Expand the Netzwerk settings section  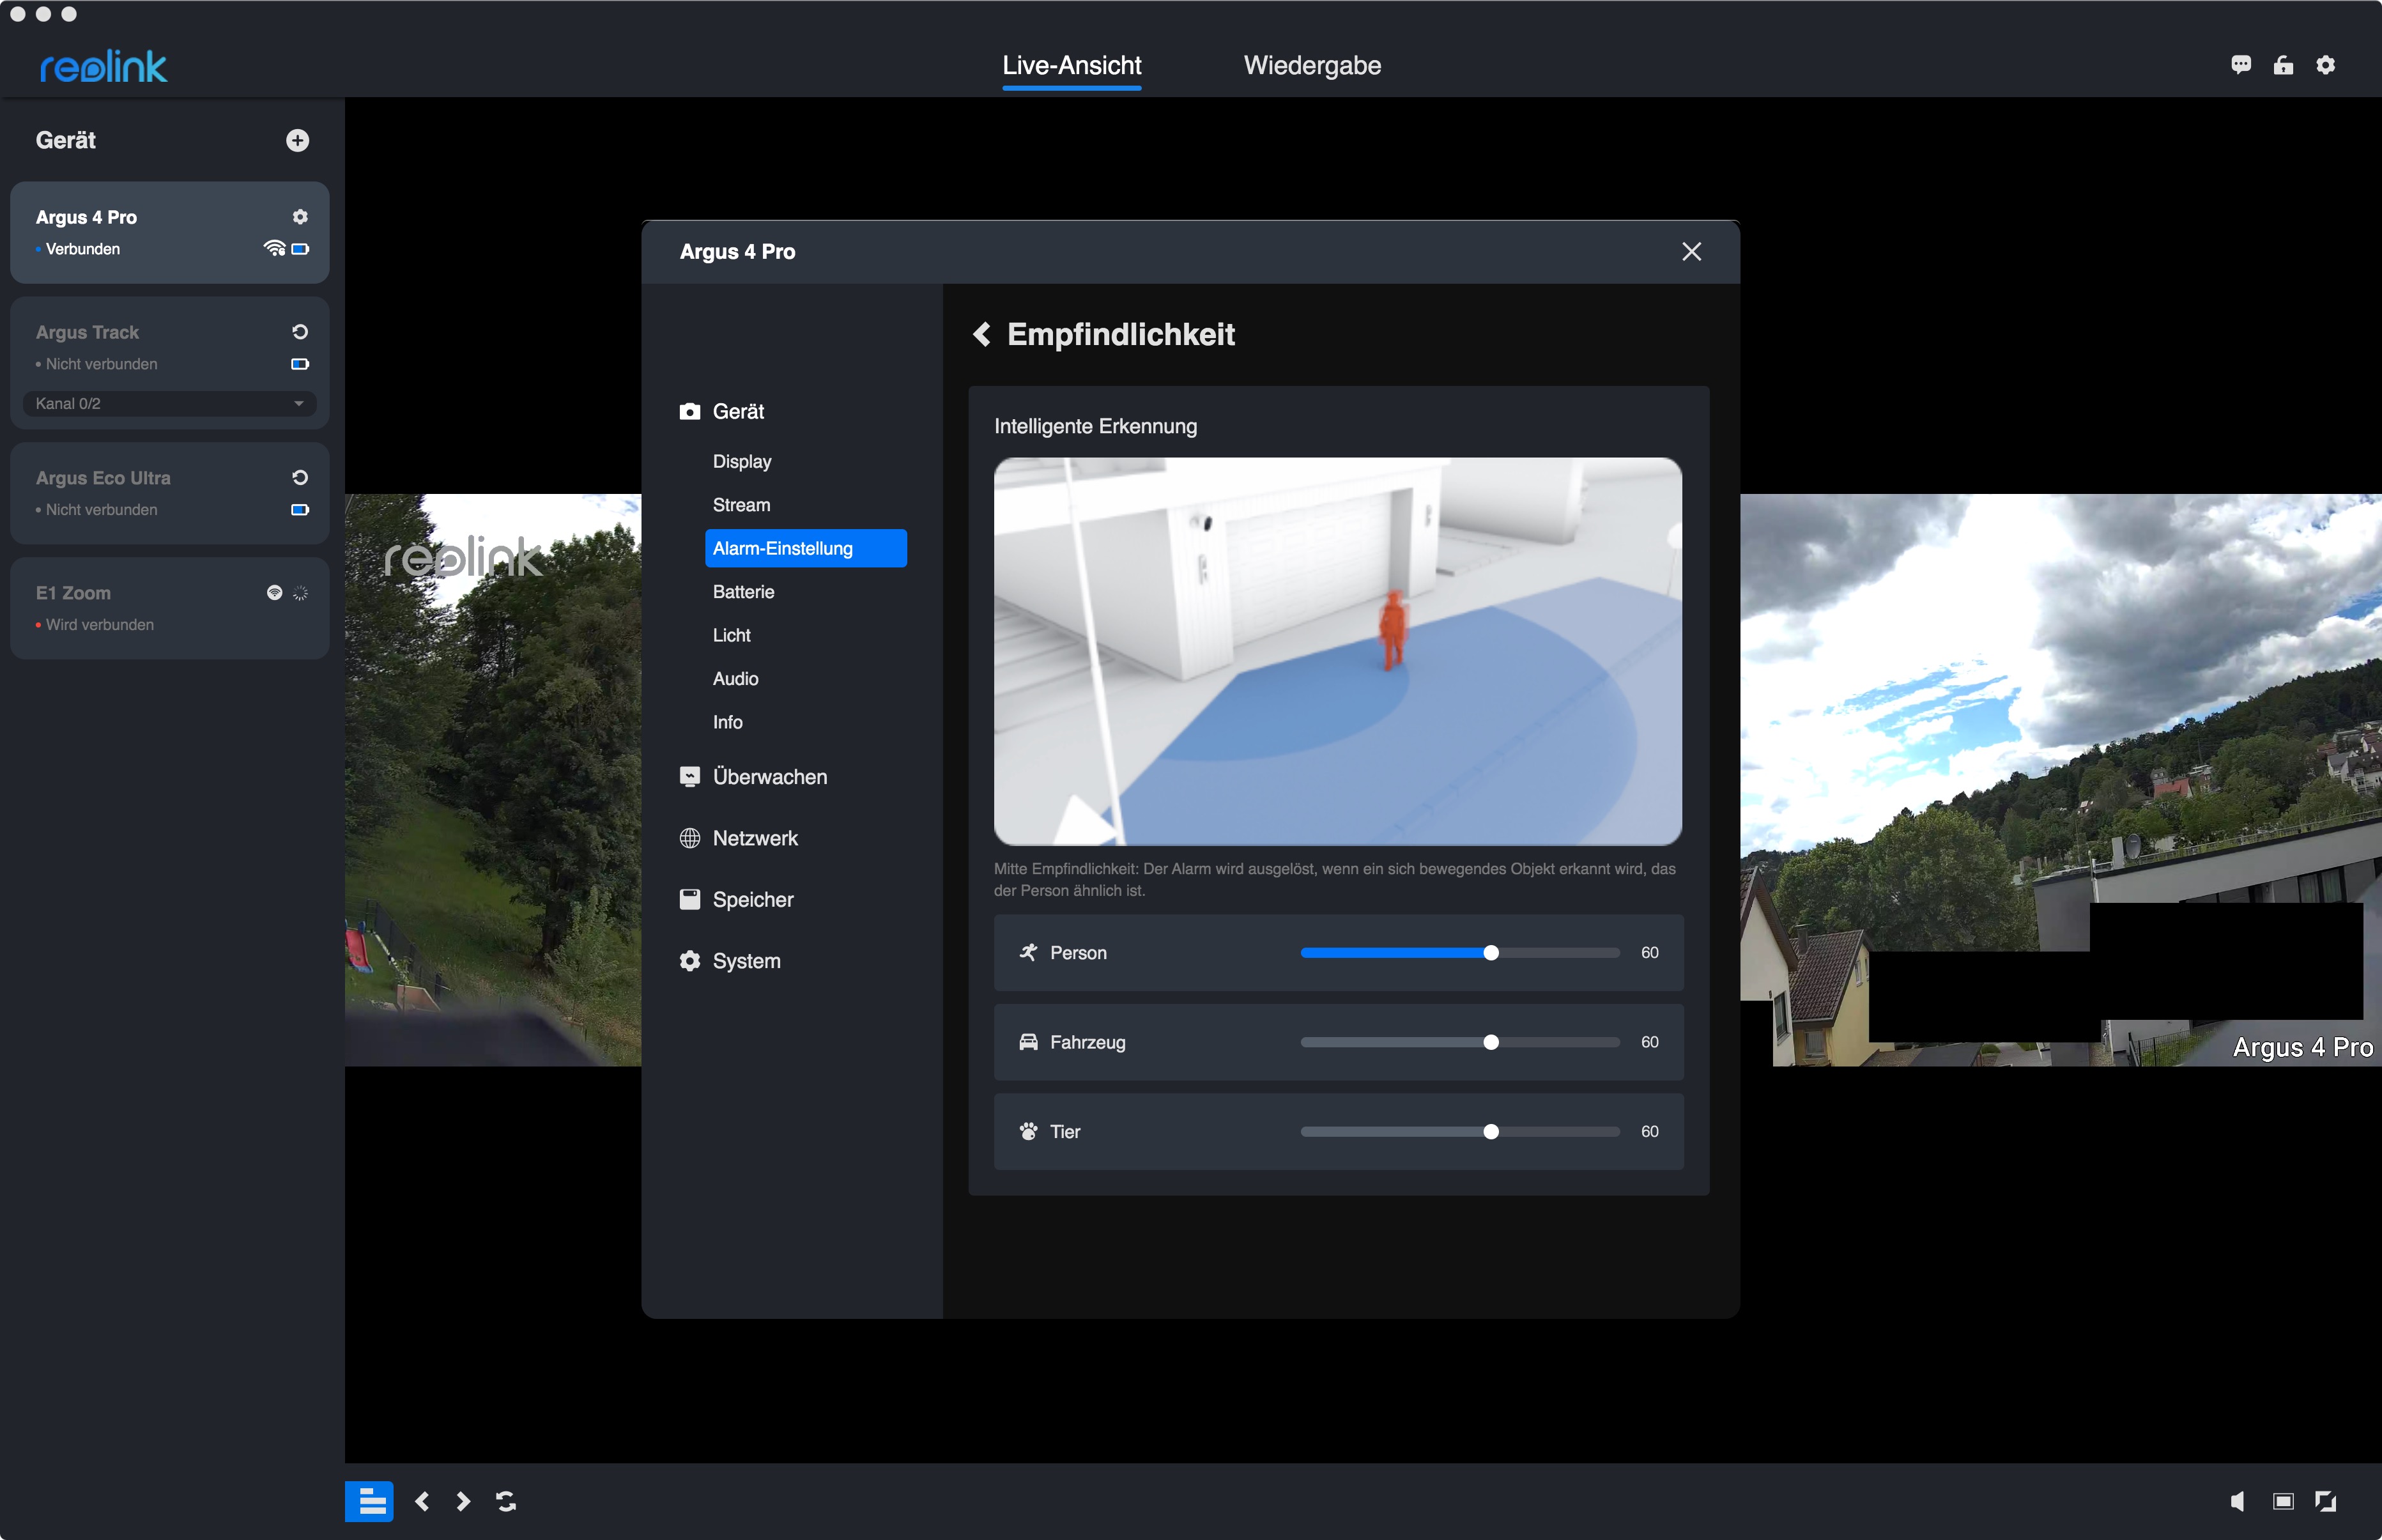click(x=755, y=838)
